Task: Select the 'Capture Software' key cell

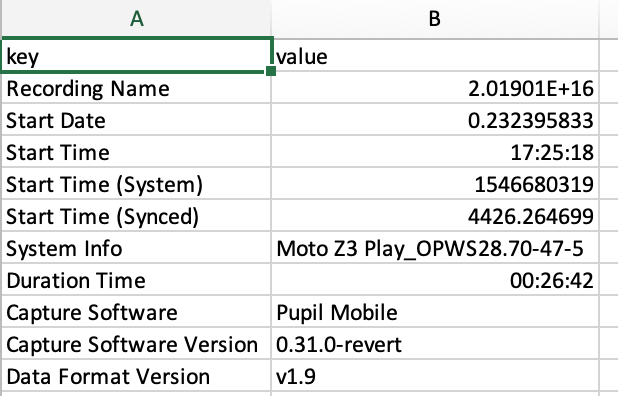Action: click(136, 312)
